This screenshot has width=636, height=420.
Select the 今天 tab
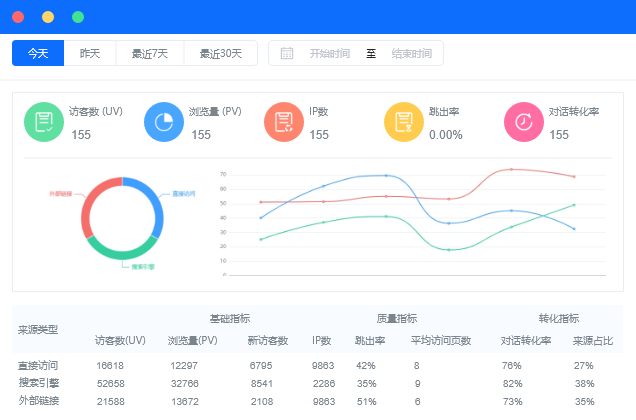38,53
